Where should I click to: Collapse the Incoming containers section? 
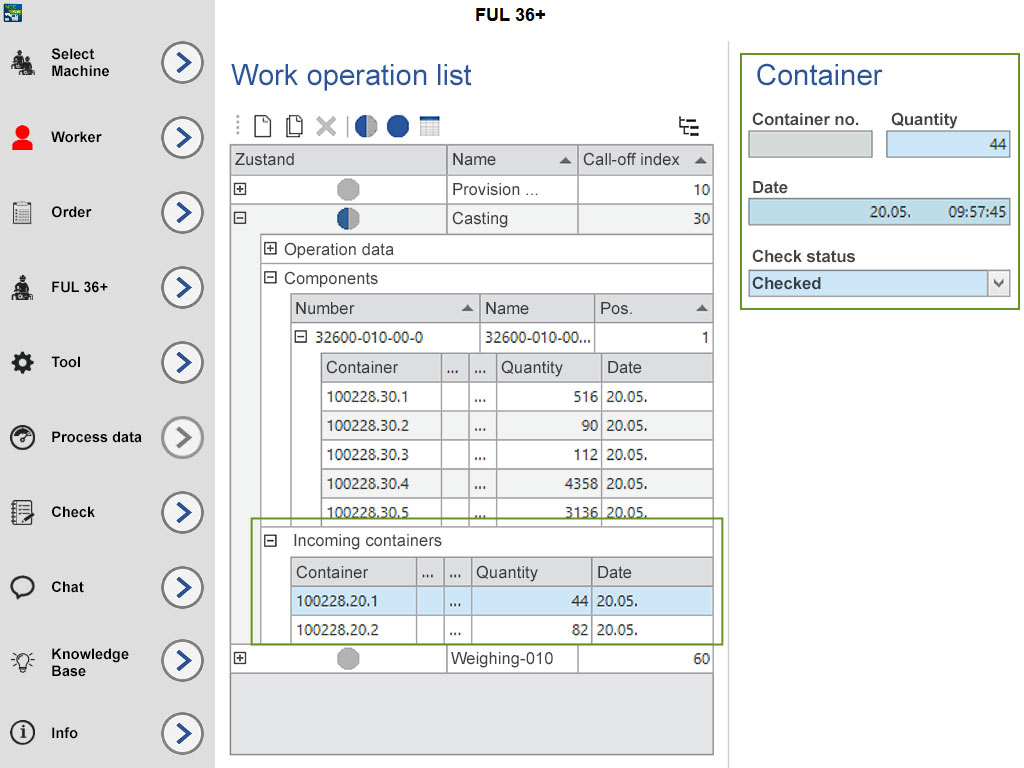[270, 540]
